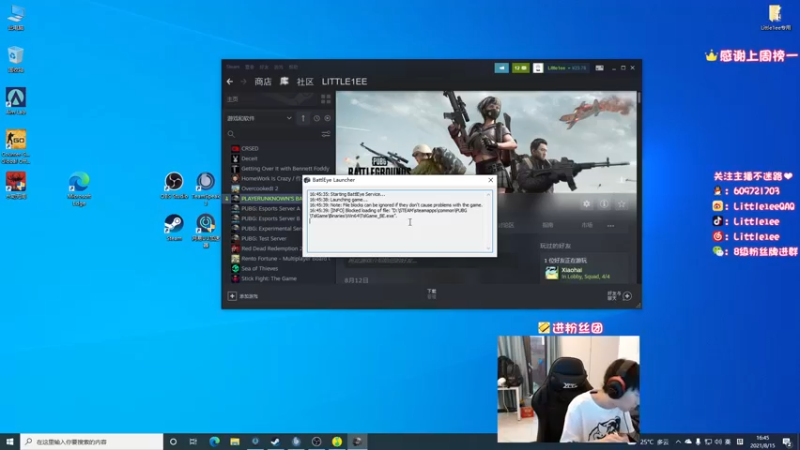Open OBS Studio desktop shortcut
Screen dimensions: 800x450
coord(174,186)
